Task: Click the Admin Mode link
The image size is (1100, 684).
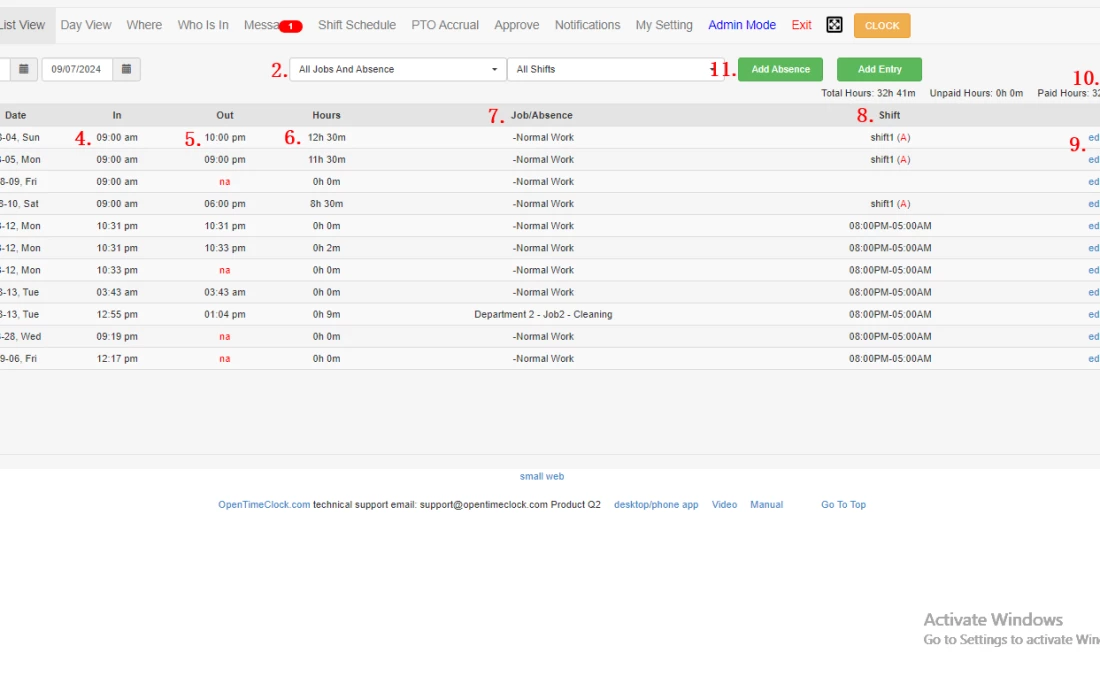Action: coord(742,25)
